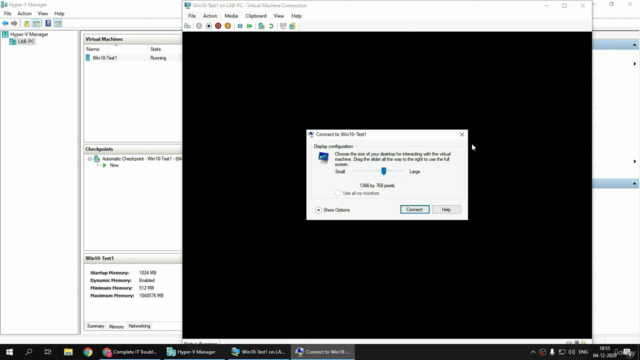The height and width of the screenshot is (360, 640).
Task: Revert the VM with the green undo arrow
Action: tap(271, 26)
